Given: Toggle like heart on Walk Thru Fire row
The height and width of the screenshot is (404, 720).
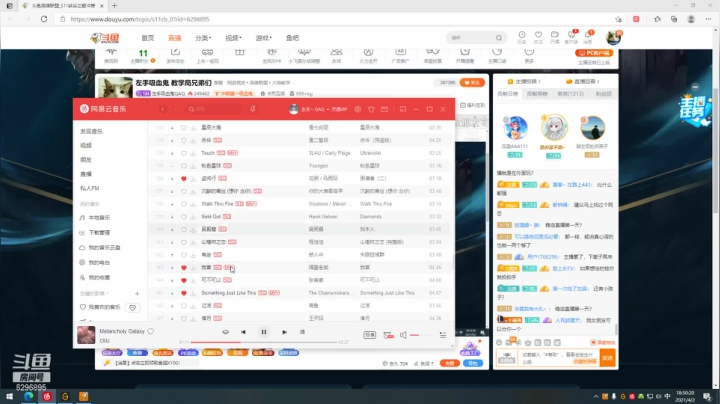Looking at the screenshot, I should tap(184, 204).
